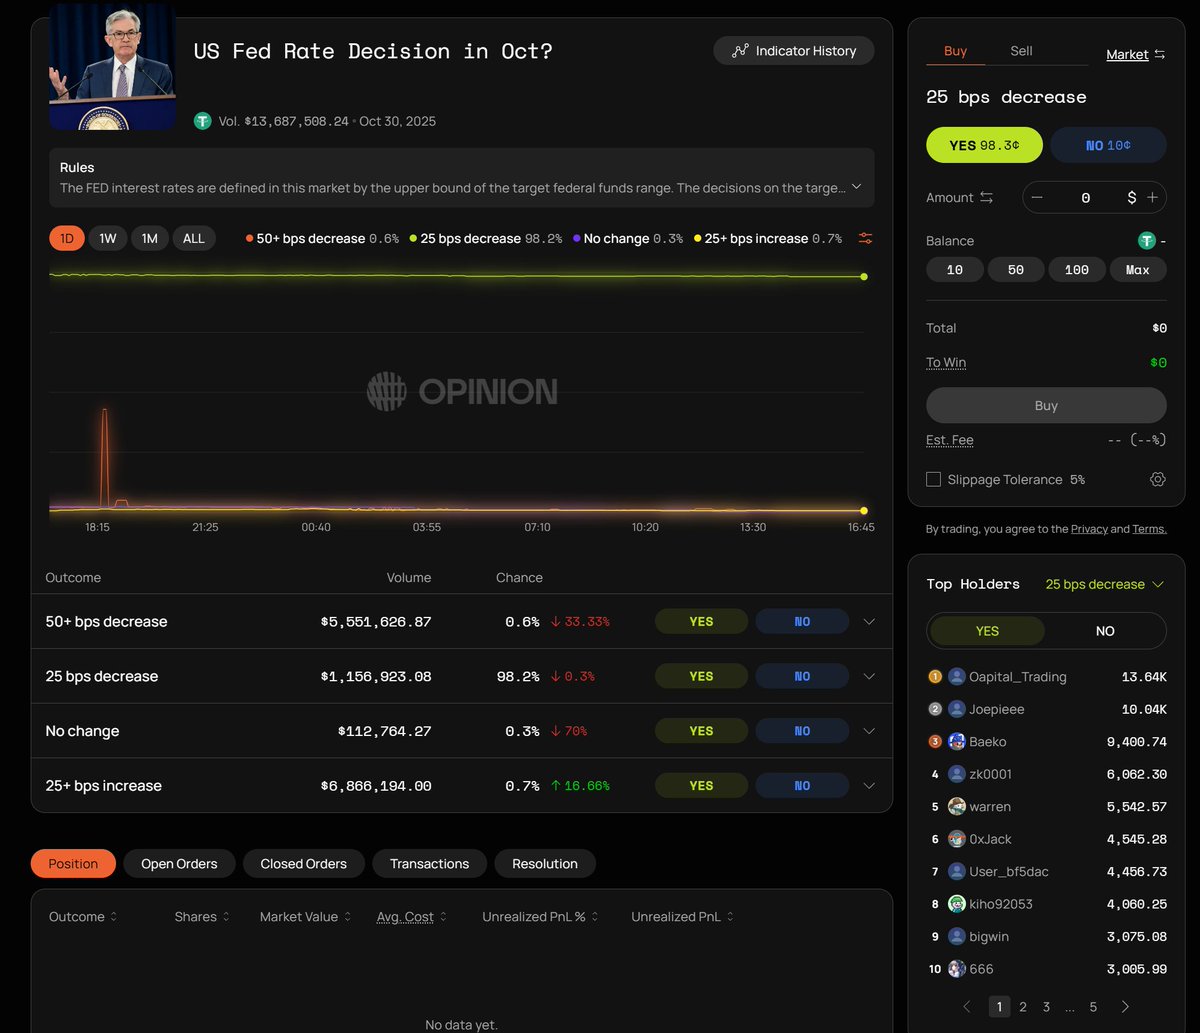
Task: Enable the Slippage Tolerance checkbox
Action: coord(933,479)
